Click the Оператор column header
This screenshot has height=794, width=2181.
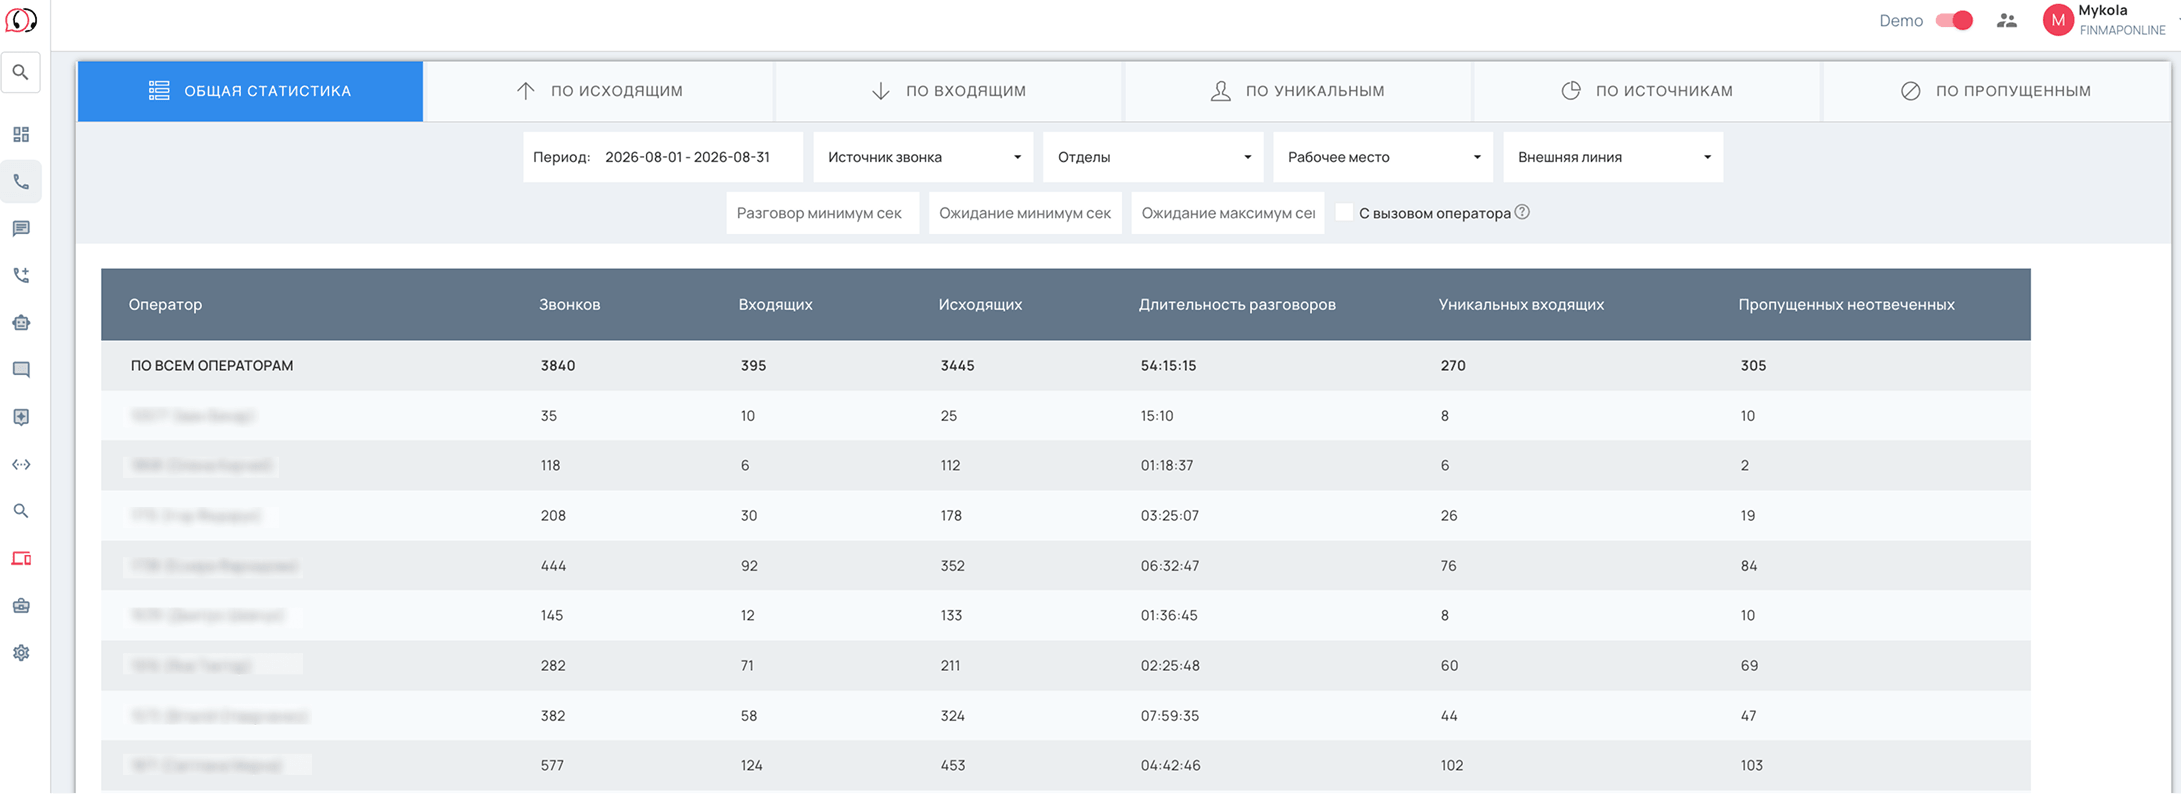[165, 304]
